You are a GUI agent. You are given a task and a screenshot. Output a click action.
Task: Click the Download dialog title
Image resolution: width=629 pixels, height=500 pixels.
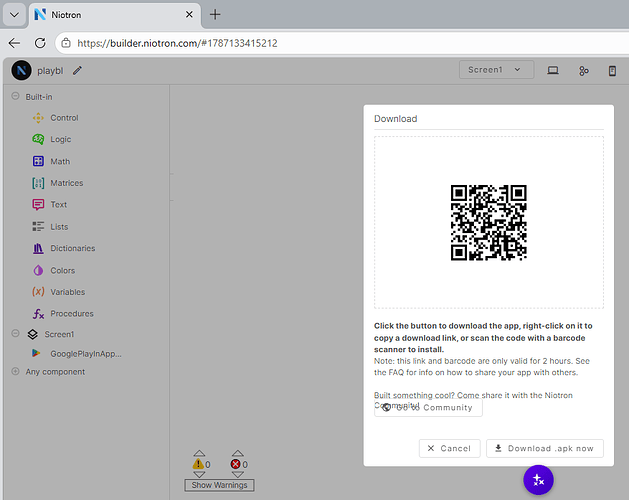pyautogui.click(x=396, y=119)
